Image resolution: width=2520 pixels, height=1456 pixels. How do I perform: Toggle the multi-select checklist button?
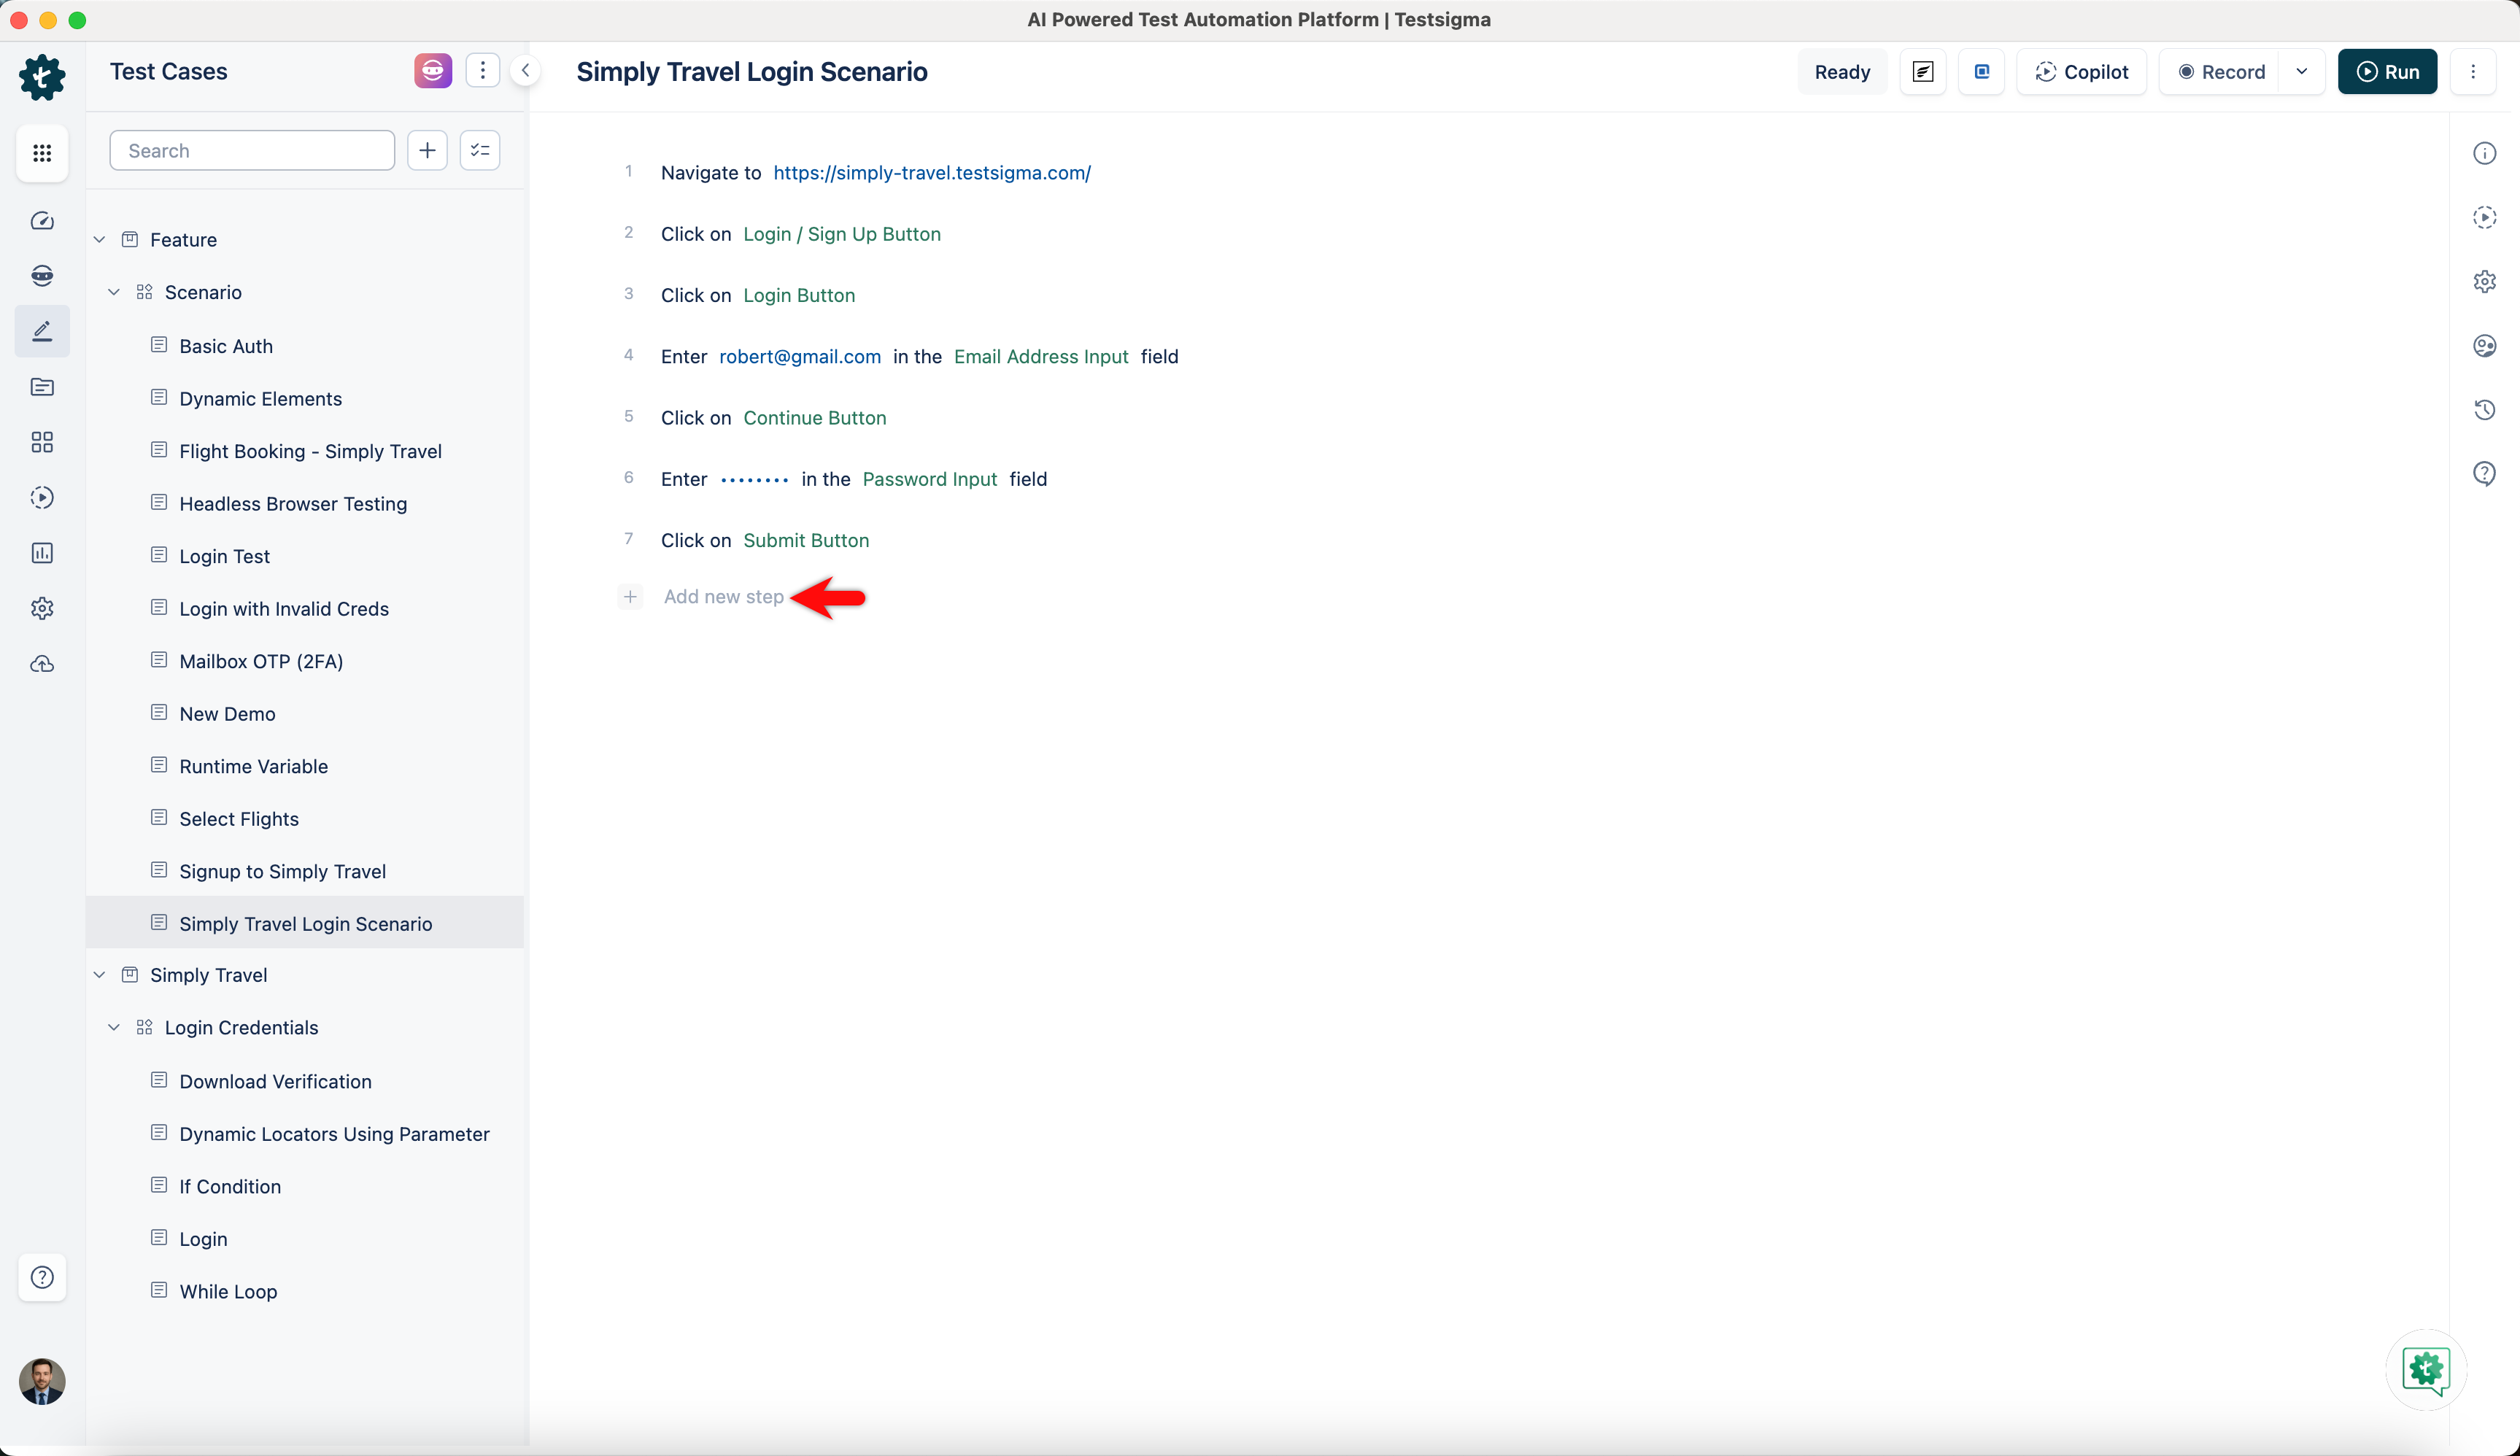click(x=480, y=150)
